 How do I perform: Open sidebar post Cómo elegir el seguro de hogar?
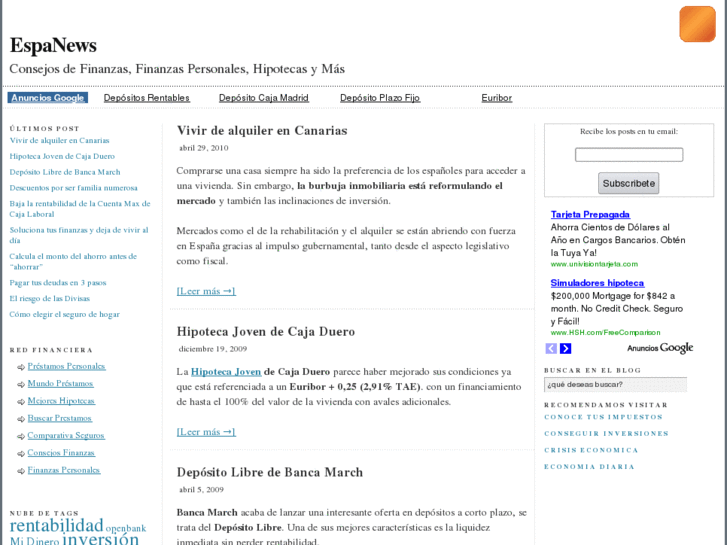[64, 314]
